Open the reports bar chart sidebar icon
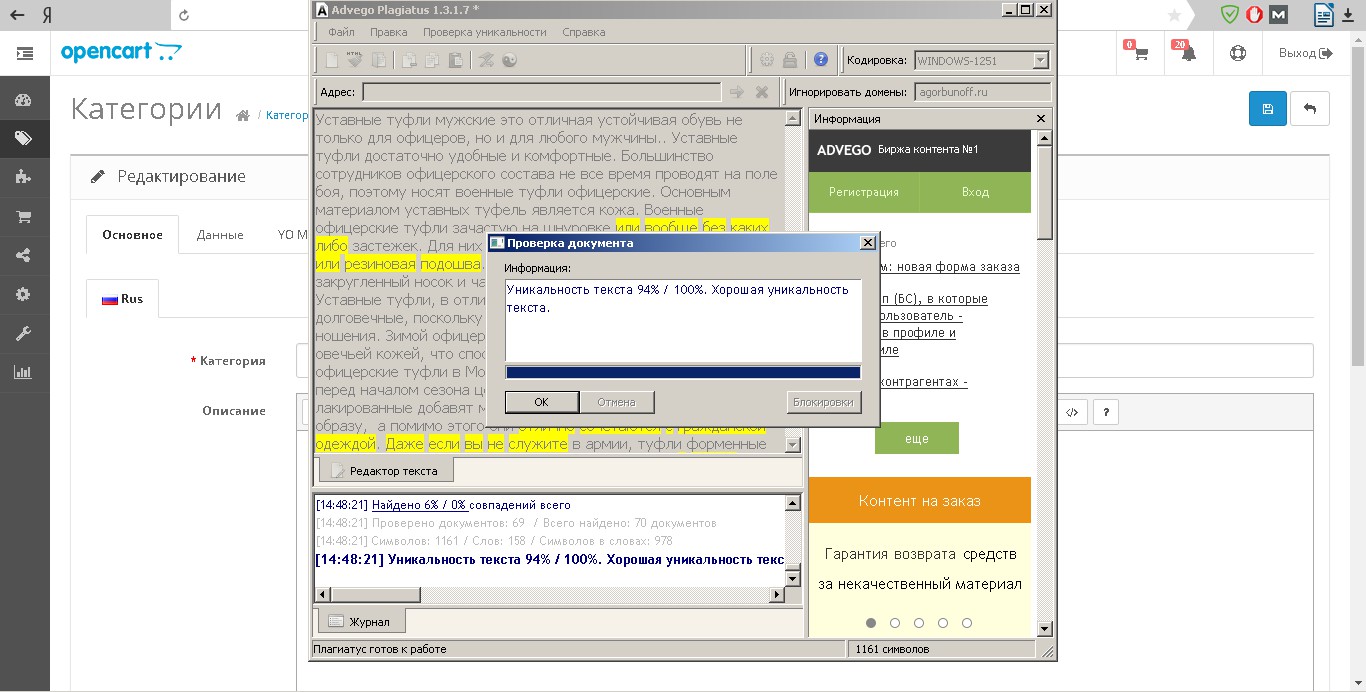Screen dimensions: 1366x692 click(x=23, y=372)
